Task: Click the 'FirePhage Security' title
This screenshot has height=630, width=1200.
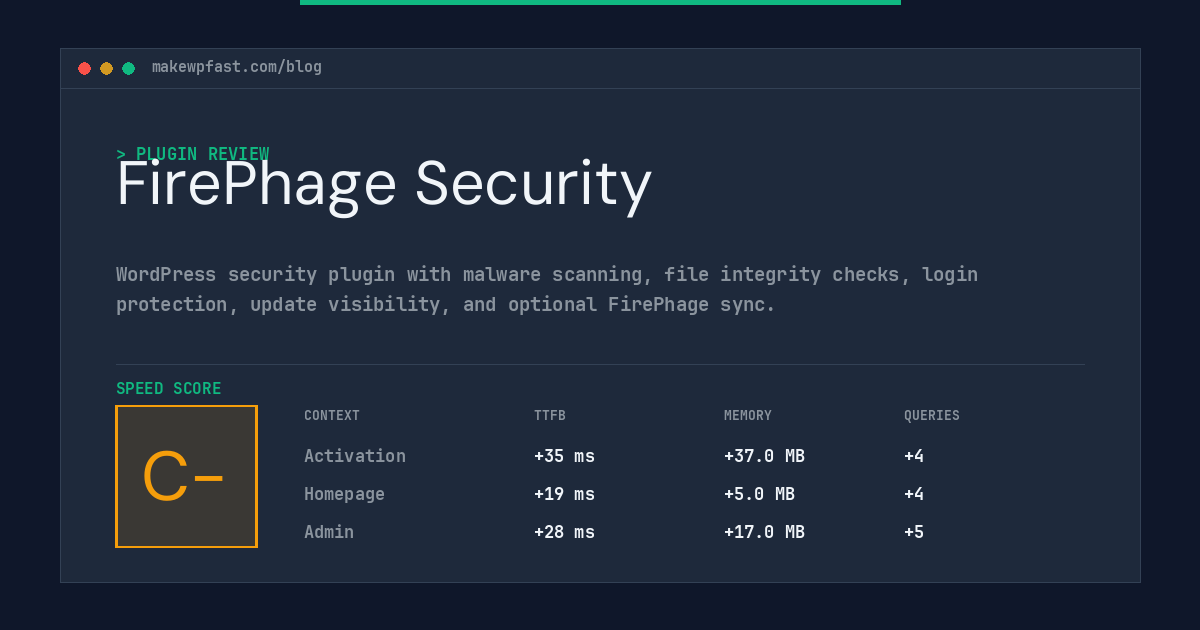Action: pos(384,185)
